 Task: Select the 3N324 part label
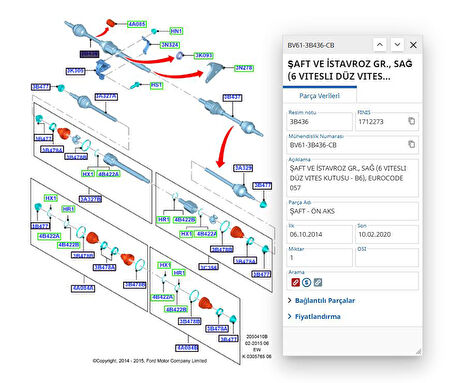coord(170,45)
